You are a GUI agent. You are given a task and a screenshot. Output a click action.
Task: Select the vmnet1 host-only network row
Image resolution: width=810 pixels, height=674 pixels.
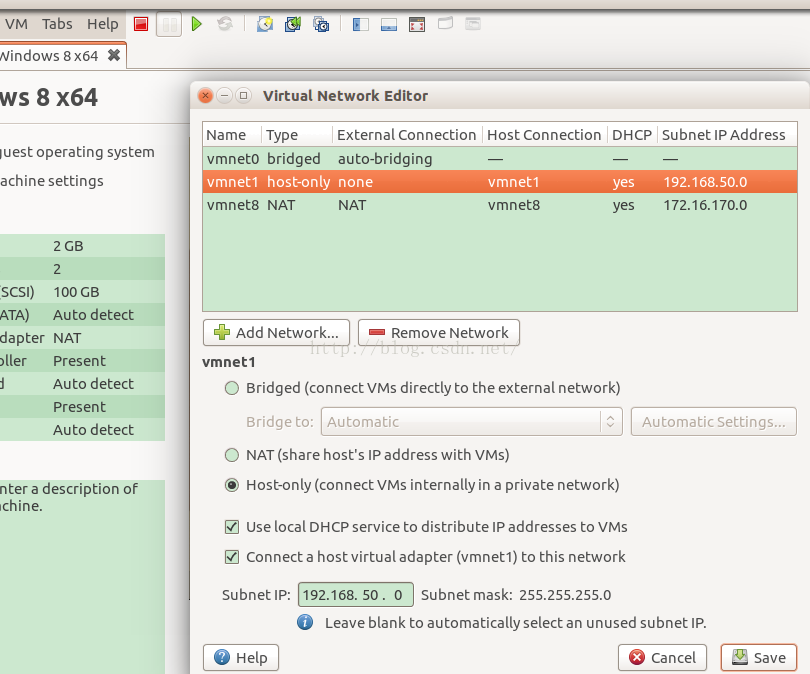tap(500, 182)
